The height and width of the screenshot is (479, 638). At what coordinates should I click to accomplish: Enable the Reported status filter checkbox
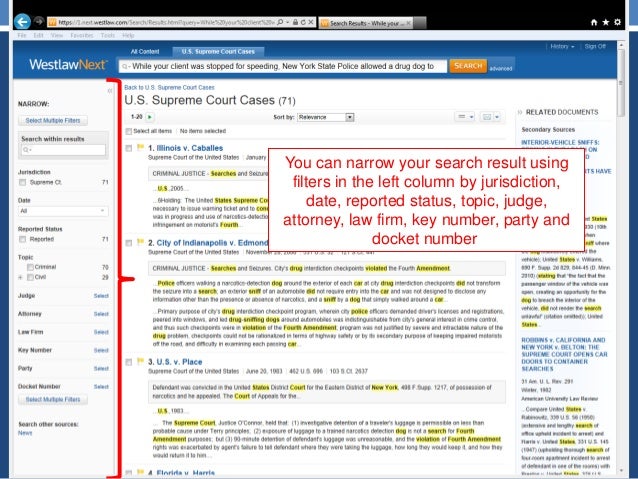(23, 239)
